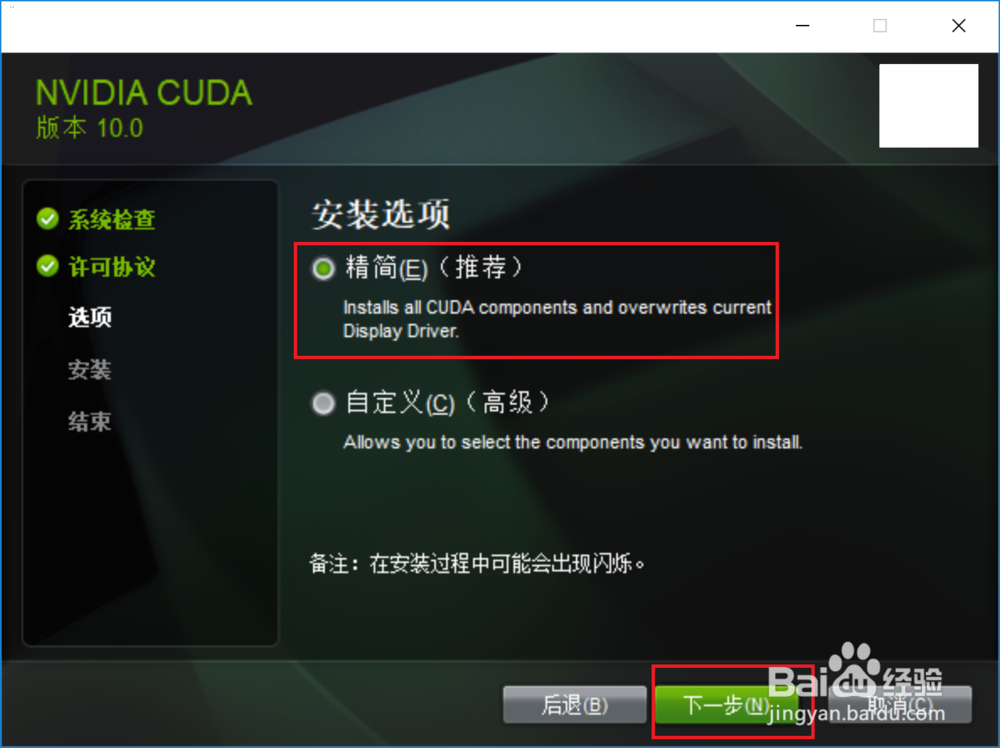Viewport: 1000px width, 748px height.
Task: Click the 结束 step in sidebar
Action: coord(90,422)
